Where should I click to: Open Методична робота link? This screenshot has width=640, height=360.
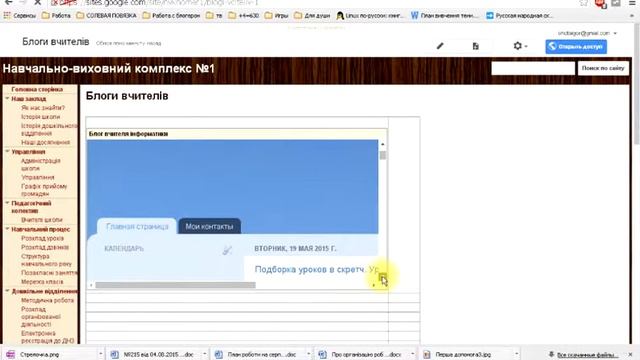(x=47, y=300)
